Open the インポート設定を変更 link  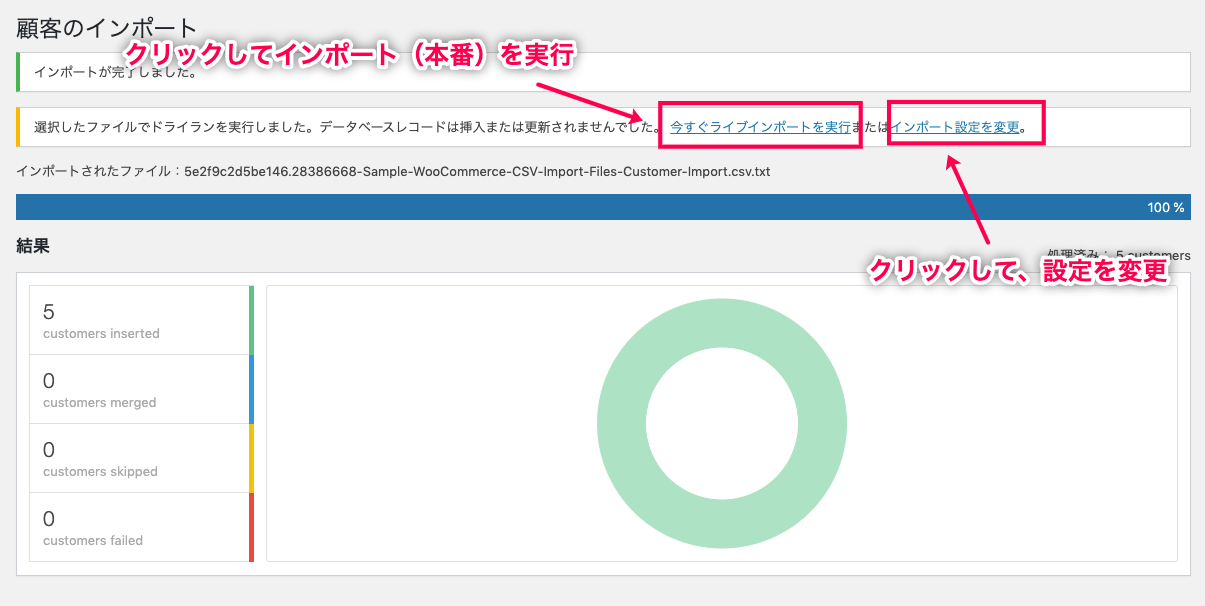pyautogui.click(x=955, y=127)
